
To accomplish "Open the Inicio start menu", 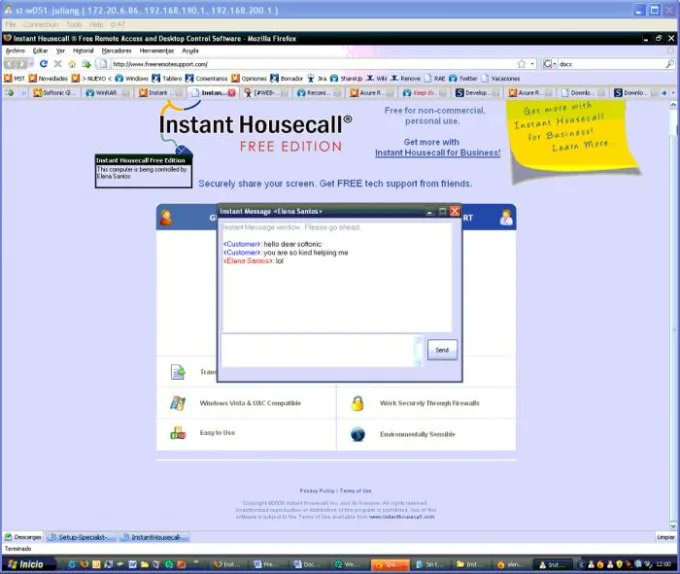I will click(27, 564).
